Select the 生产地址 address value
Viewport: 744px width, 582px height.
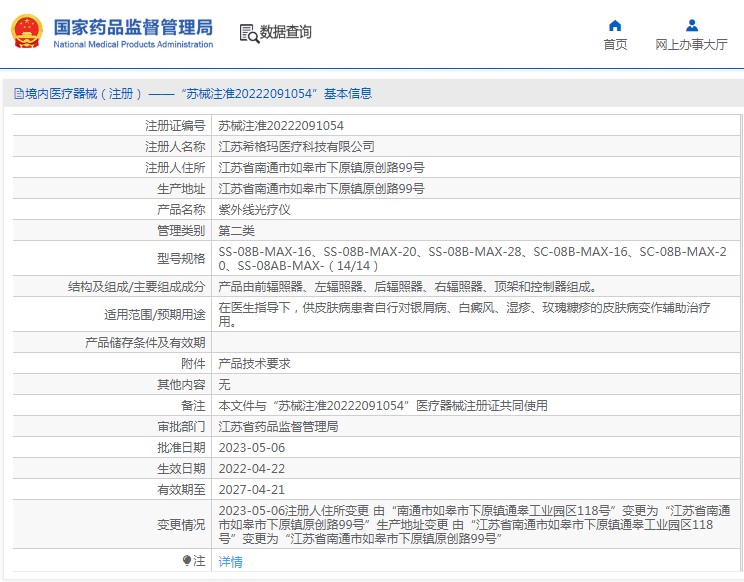coord(321,189)
